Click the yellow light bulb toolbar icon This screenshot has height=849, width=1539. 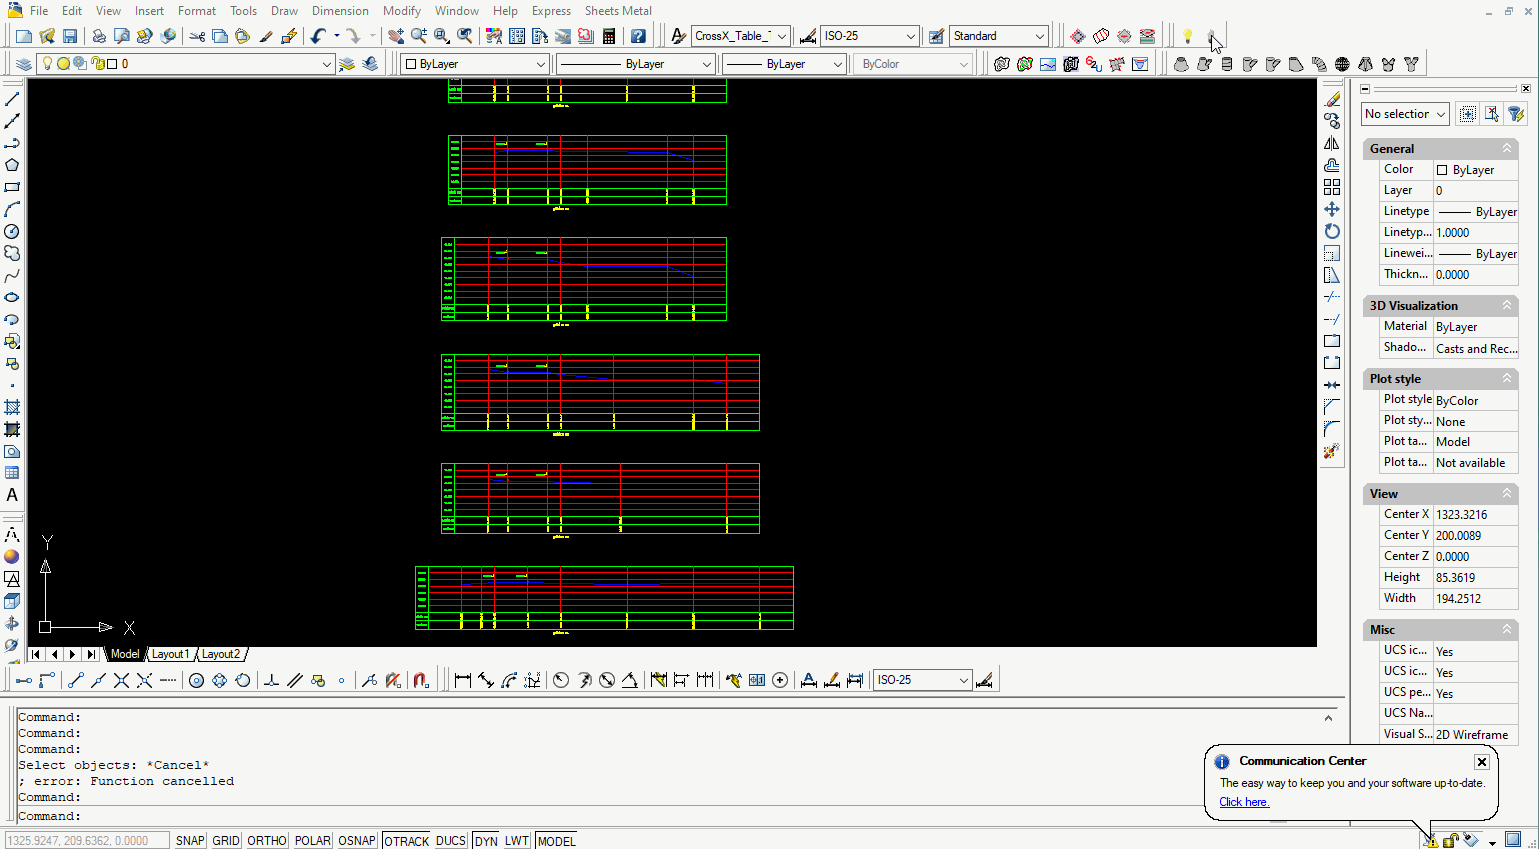pos(1187,36)
